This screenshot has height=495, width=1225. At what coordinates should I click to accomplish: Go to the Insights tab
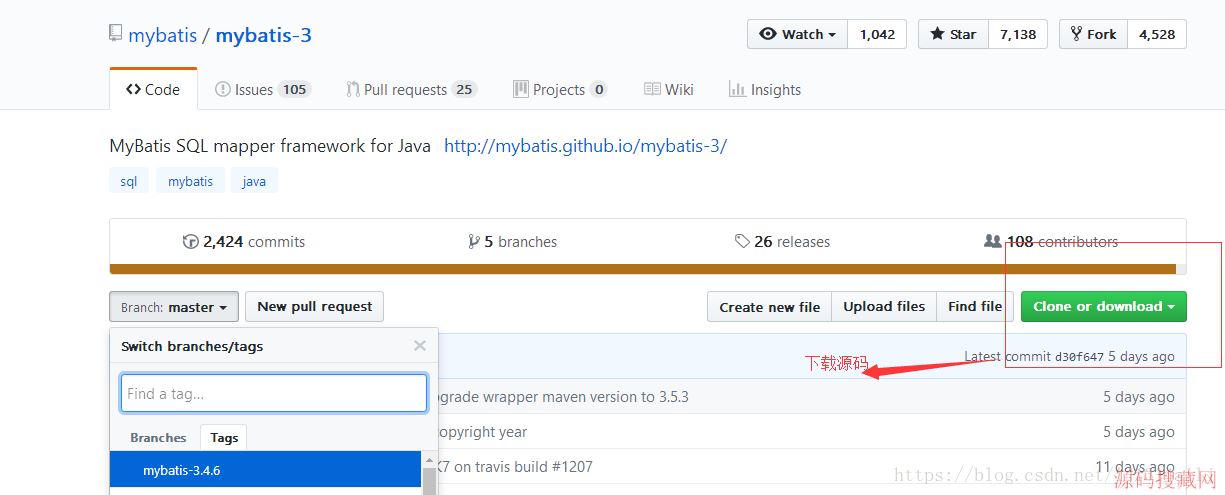(x=765, y=90)
